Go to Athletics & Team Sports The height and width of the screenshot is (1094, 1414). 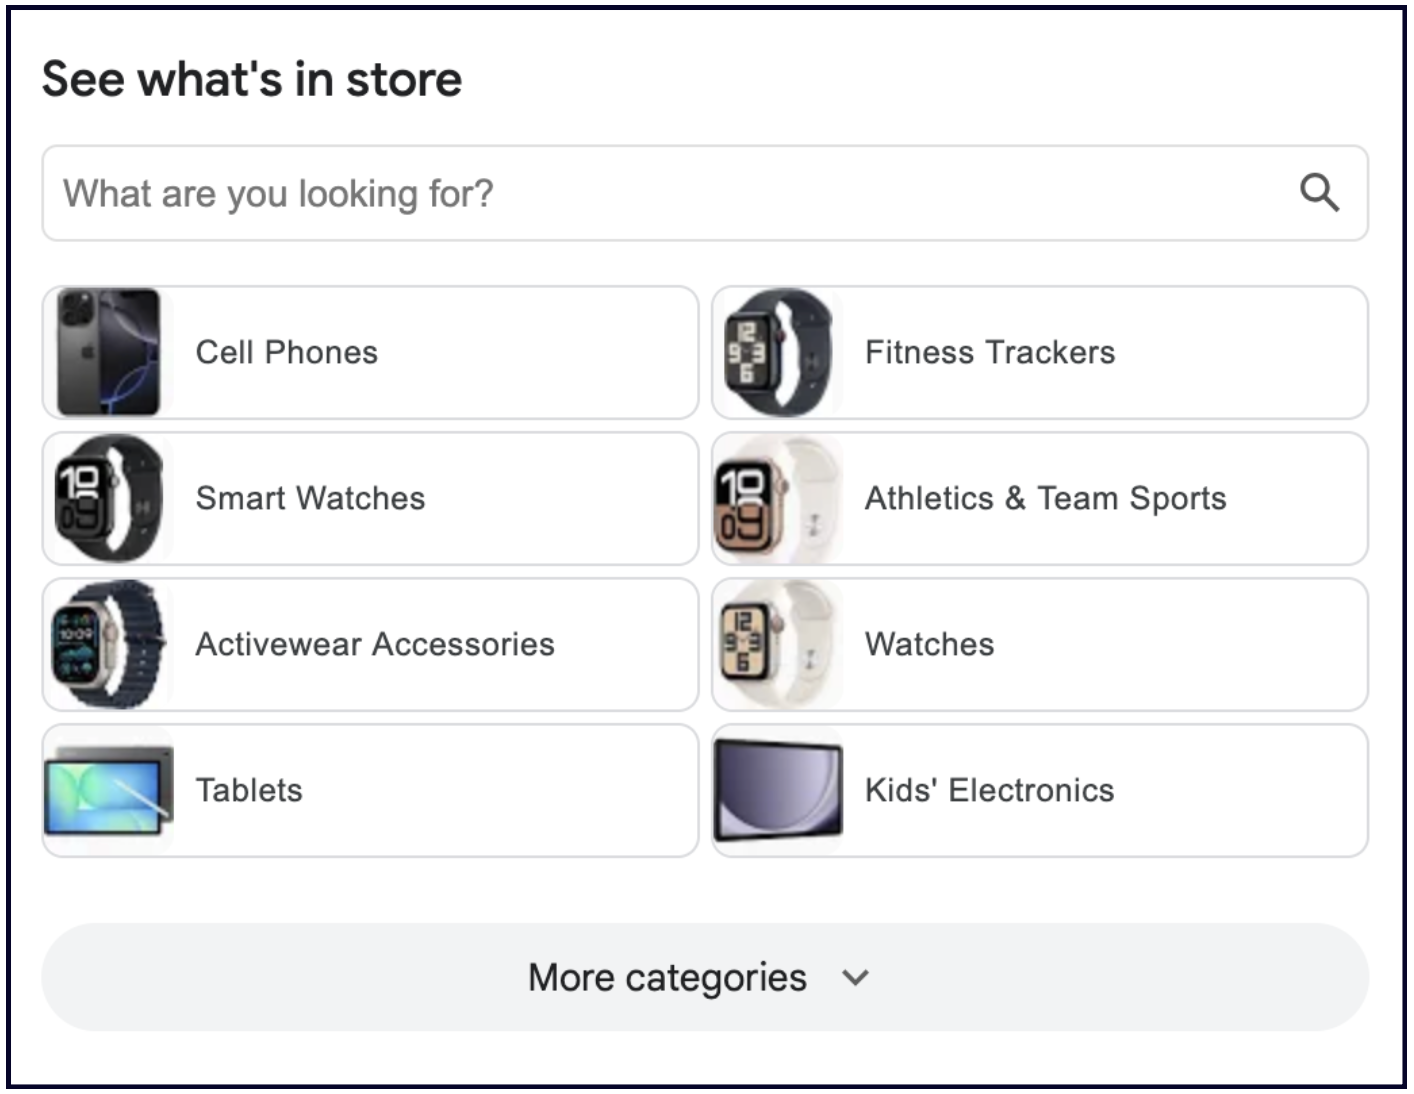[1045, 499]
